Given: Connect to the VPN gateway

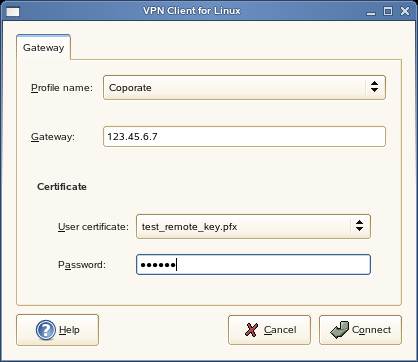Looking at the screenshot, I should tap(360, 330).
